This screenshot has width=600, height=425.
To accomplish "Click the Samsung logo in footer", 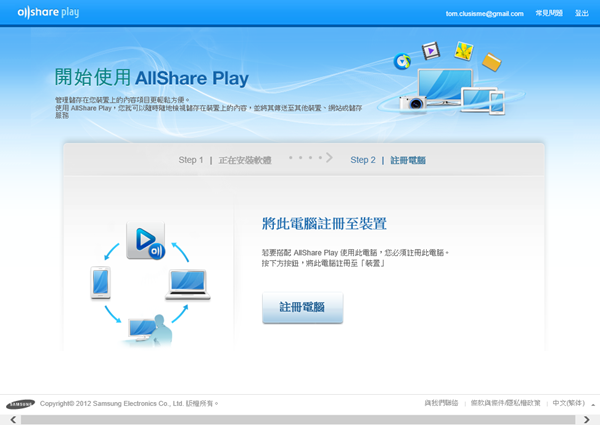I will [x=20, y=404].
